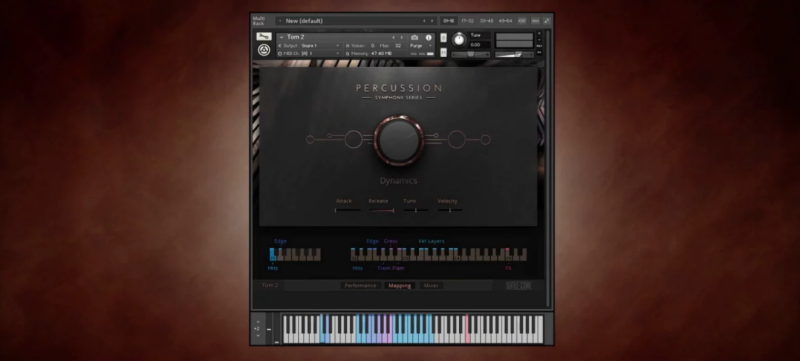Viewport: 800px width, 361px height.
Task: Click the Sonuscore logo
Action: pos(518,286)
